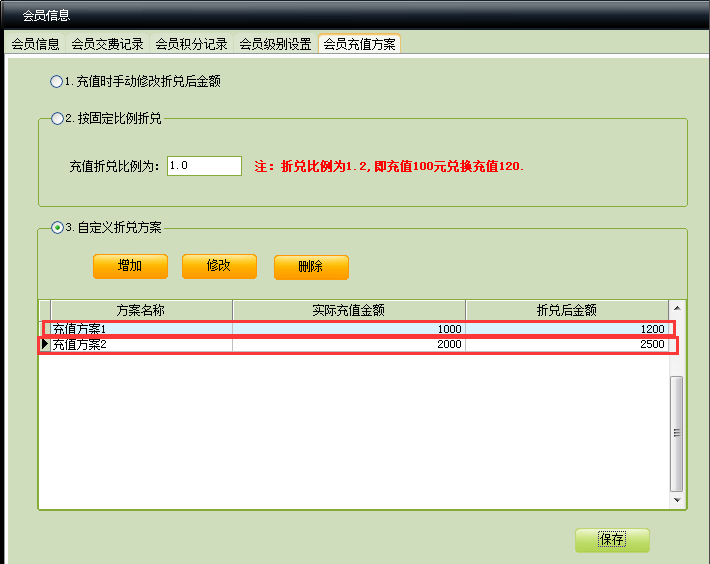
Task: Click the 修改 button
Action: click(x=219, y=266)
